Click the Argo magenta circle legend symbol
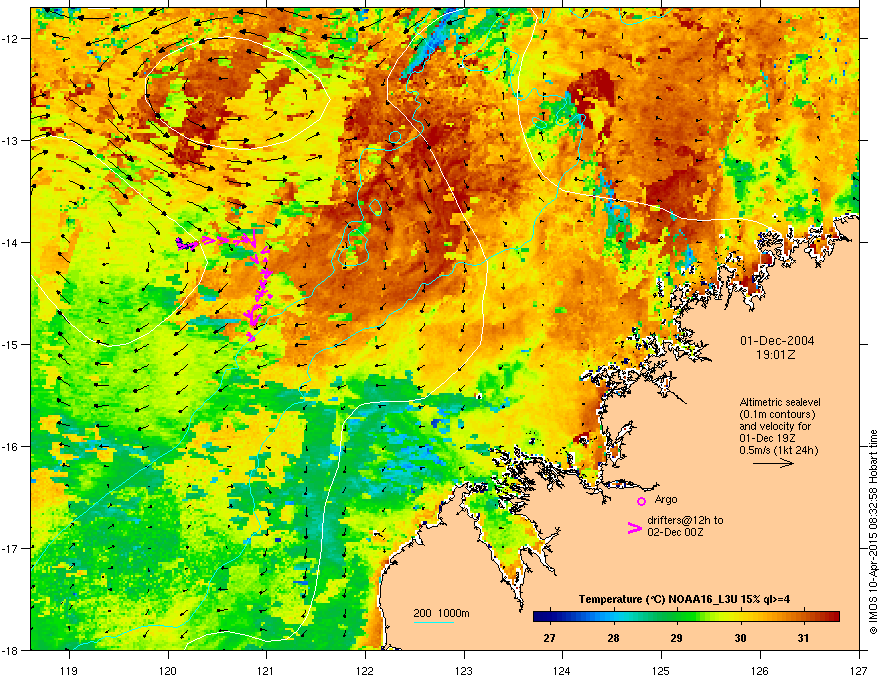Viewport: 880px width, 680px height. click(641, 501)
